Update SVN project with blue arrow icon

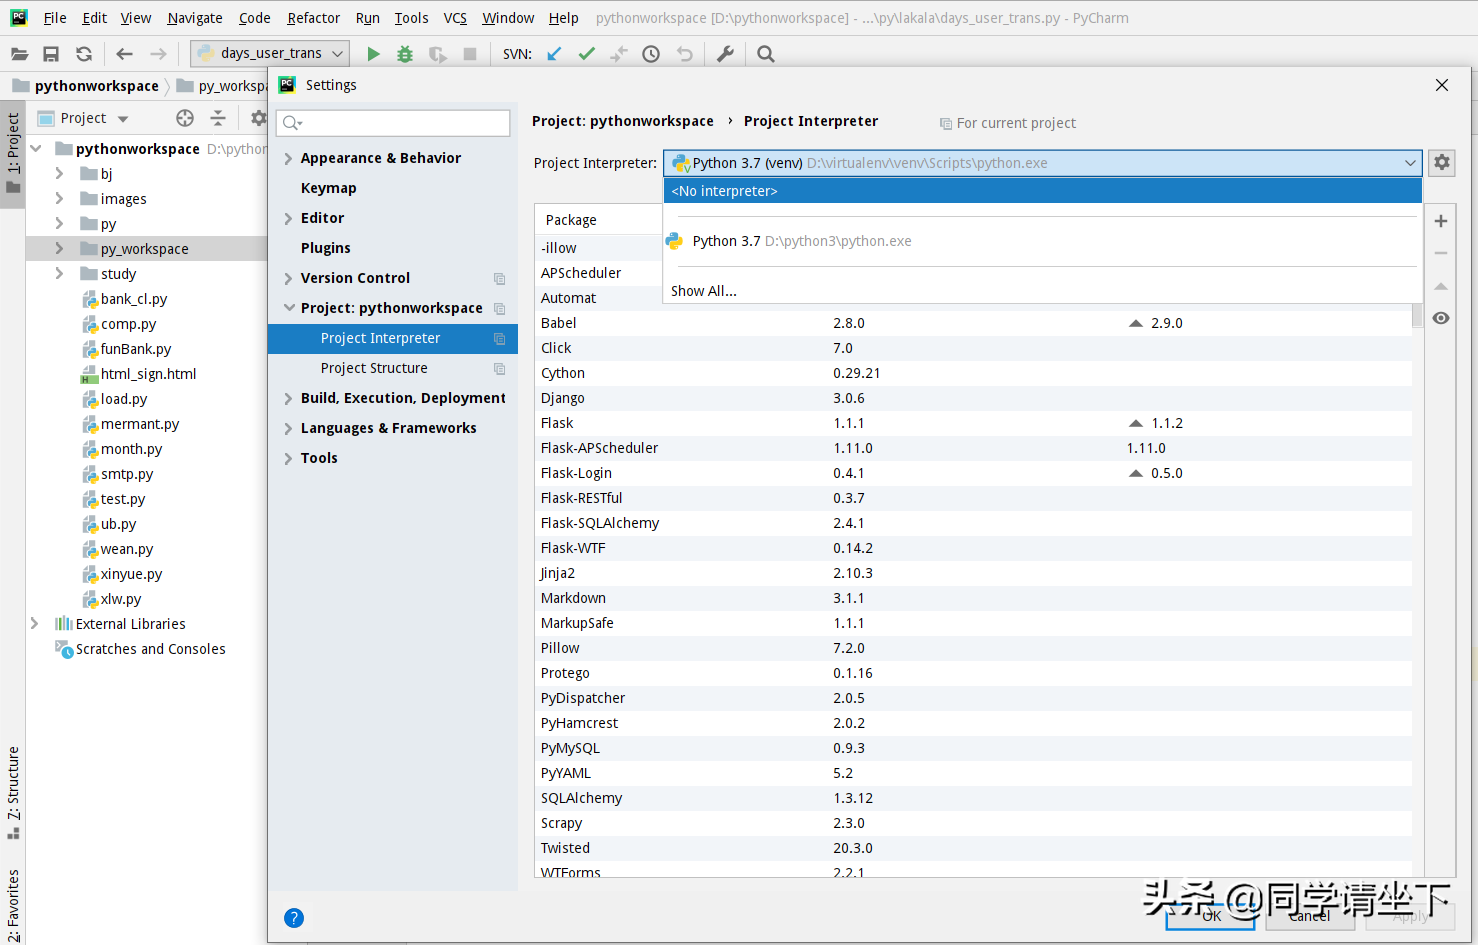(x=554, y=54)
